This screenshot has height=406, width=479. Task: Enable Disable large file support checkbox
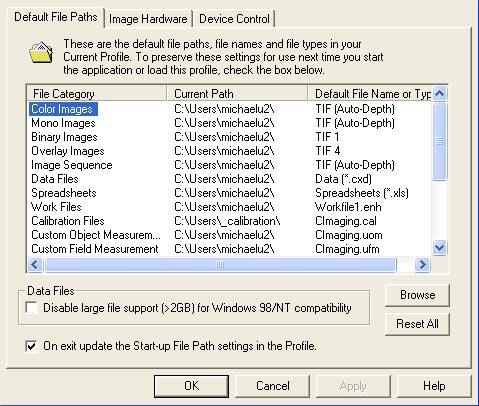click(31, 307)
